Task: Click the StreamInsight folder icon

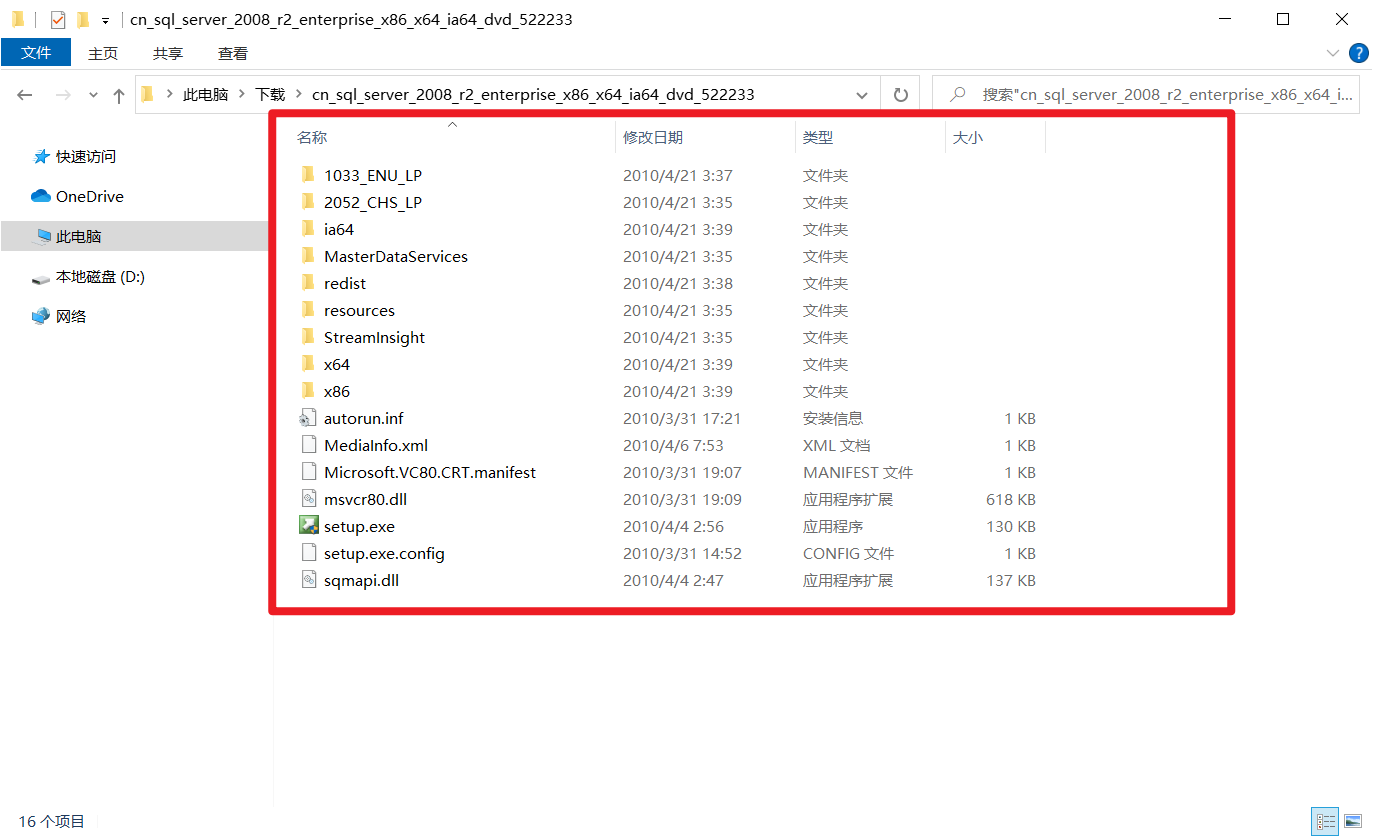Action: click(x=308, y=337)
